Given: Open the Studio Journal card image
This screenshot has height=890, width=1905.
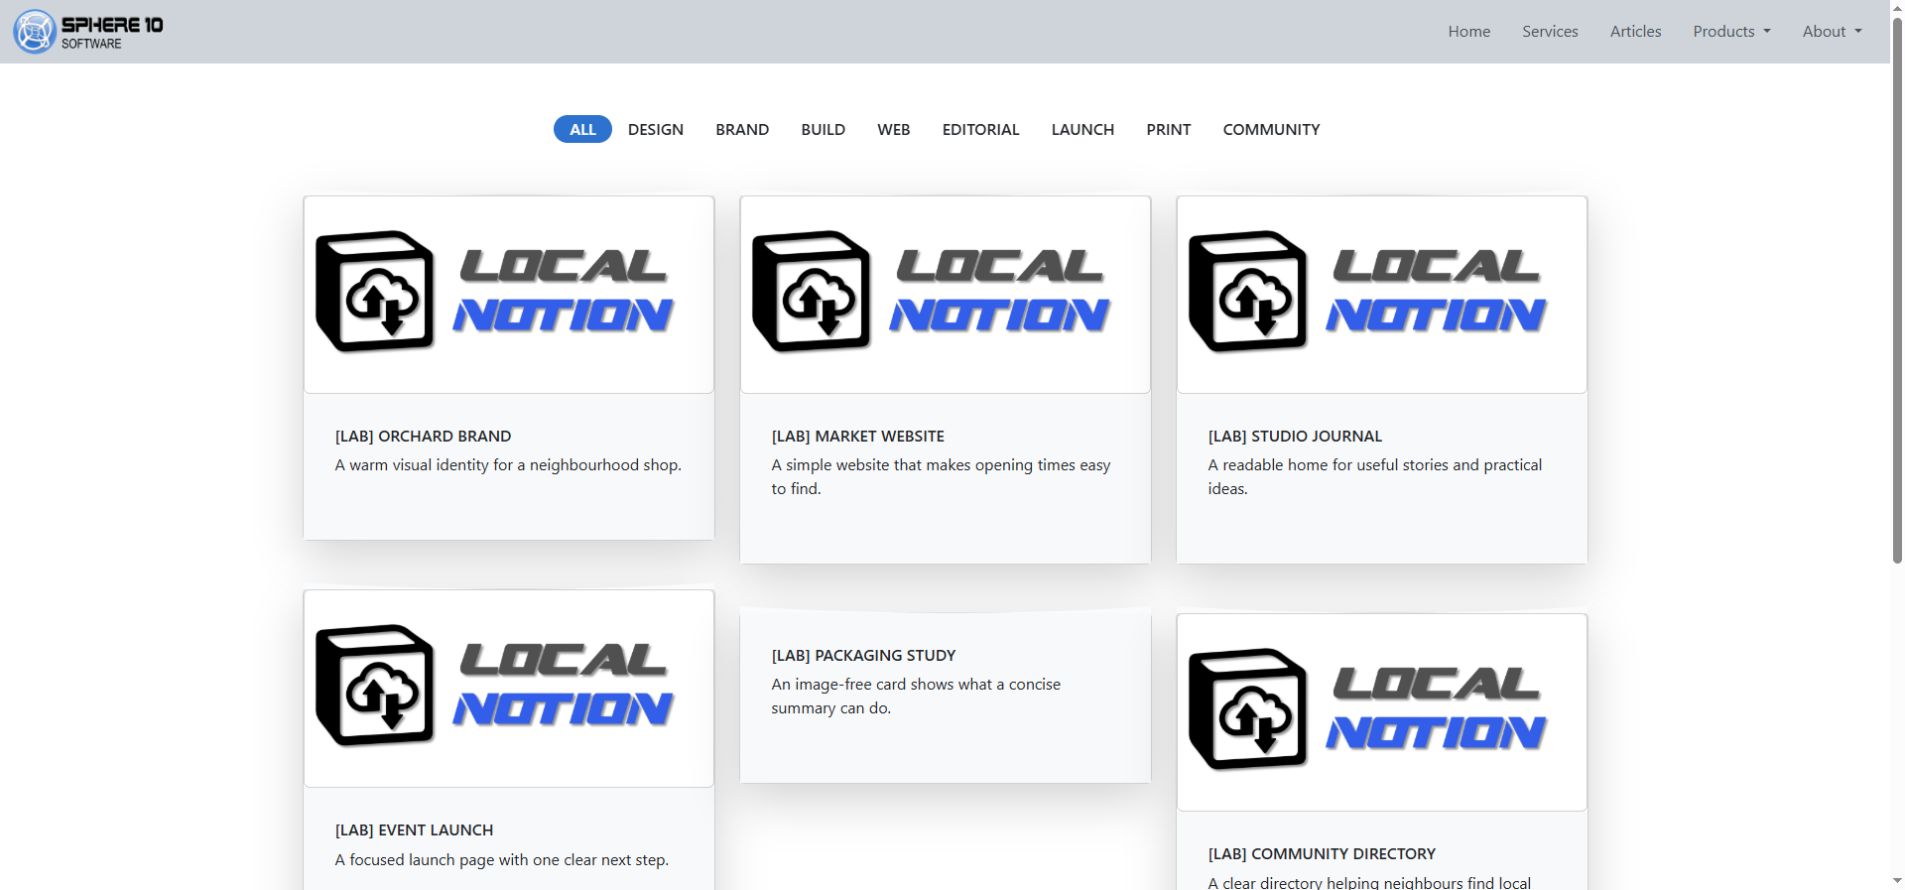Looking at the screenshot, I should pyautogui.click(x=1382, y=294).
